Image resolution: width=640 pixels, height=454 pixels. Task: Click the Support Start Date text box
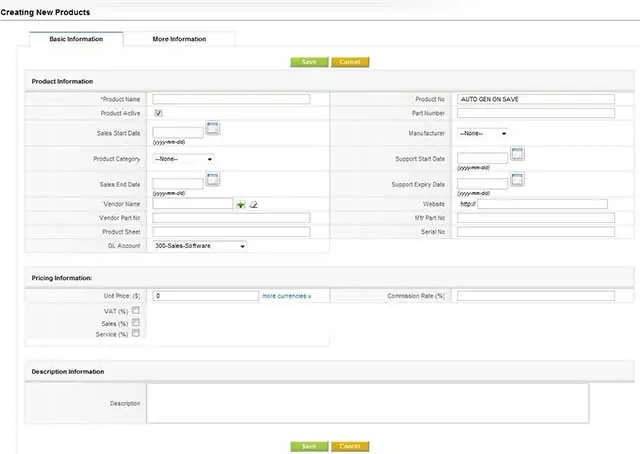tap(482, 158)
